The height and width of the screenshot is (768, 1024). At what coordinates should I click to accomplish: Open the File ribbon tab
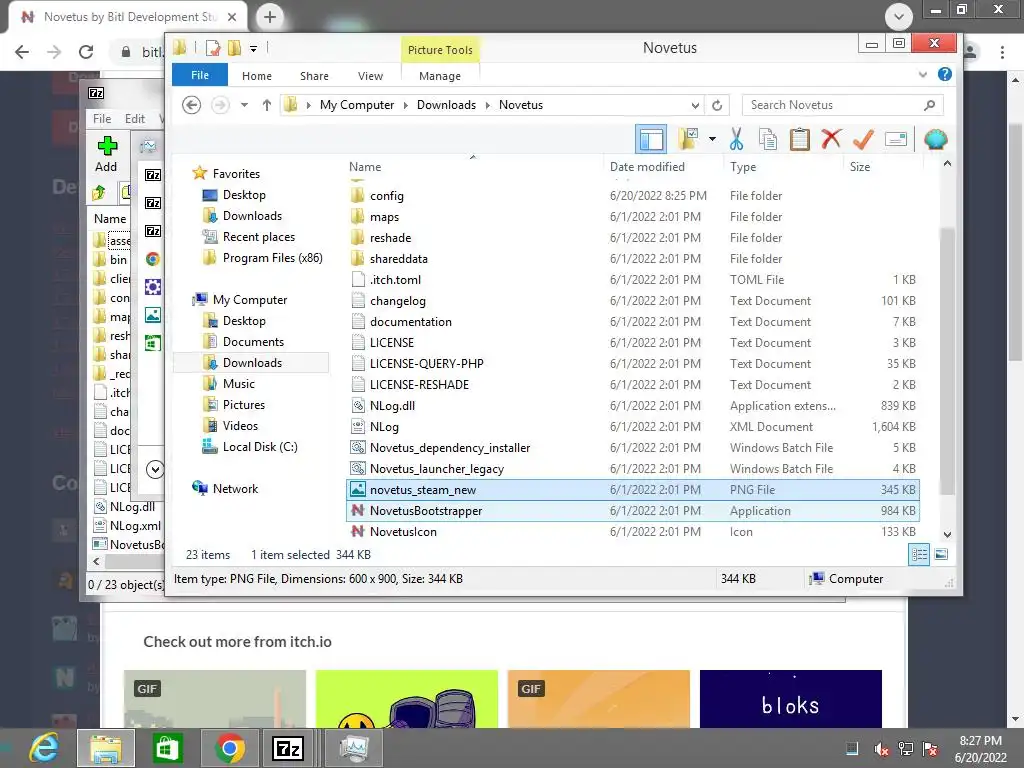[200, 75]
